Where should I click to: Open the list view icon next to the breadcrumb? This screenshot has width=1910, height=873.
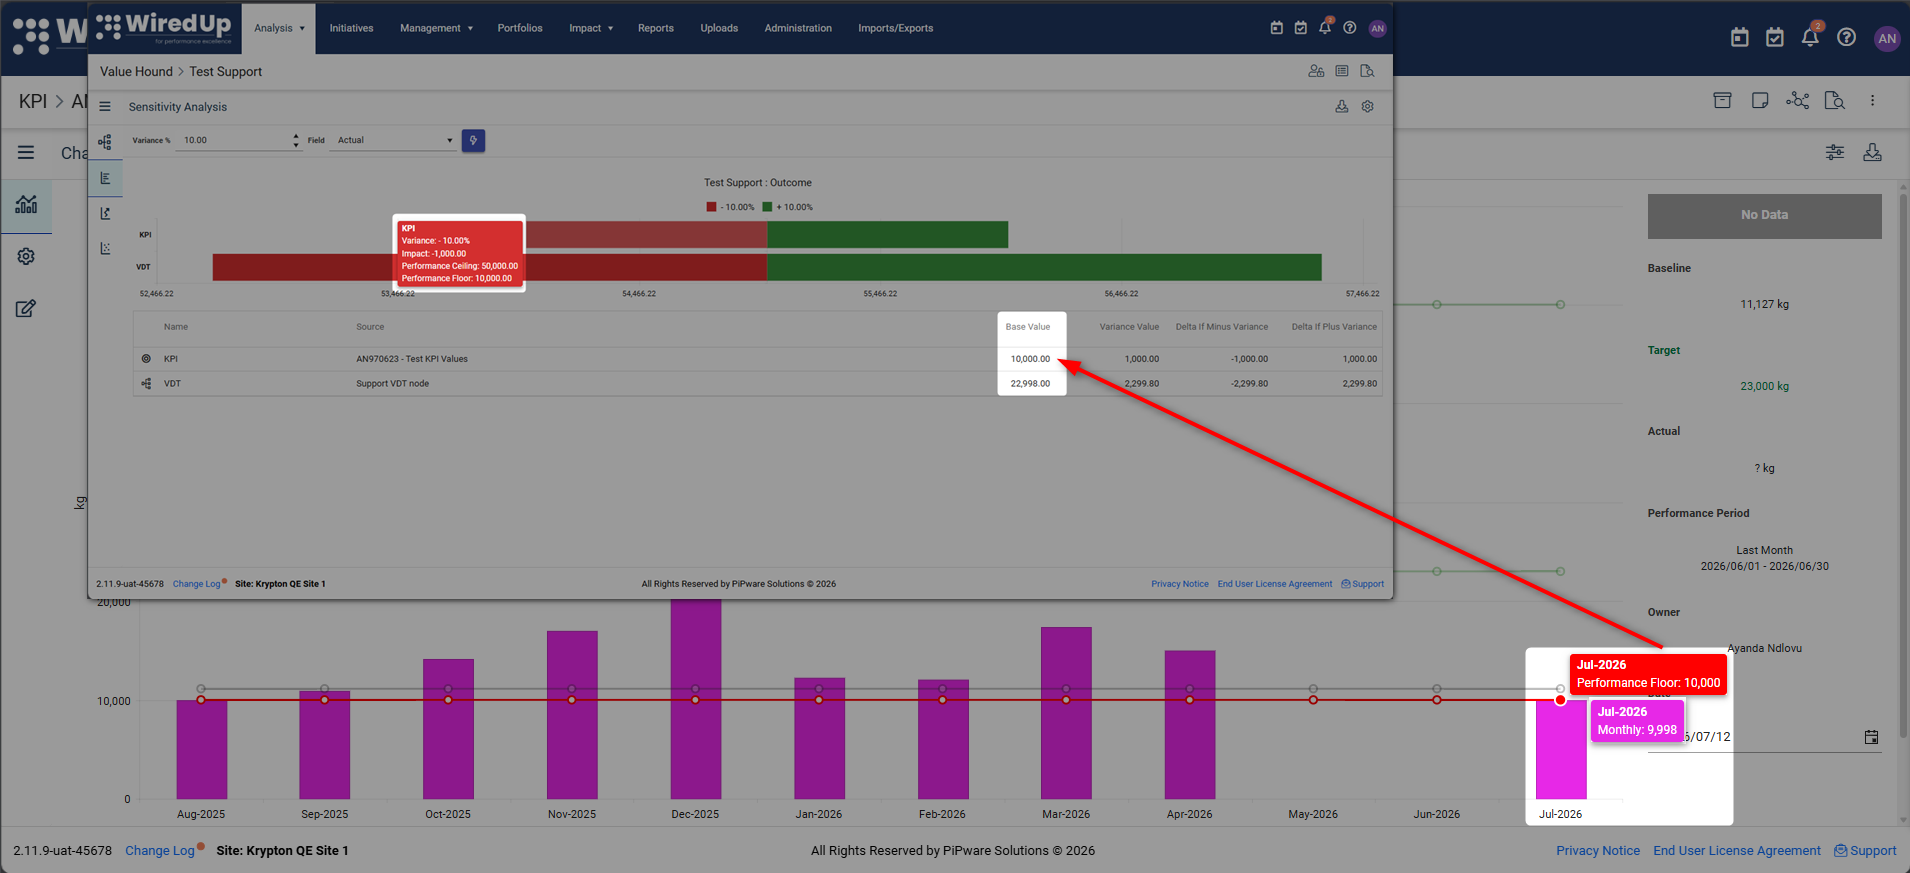(1342, 71)
